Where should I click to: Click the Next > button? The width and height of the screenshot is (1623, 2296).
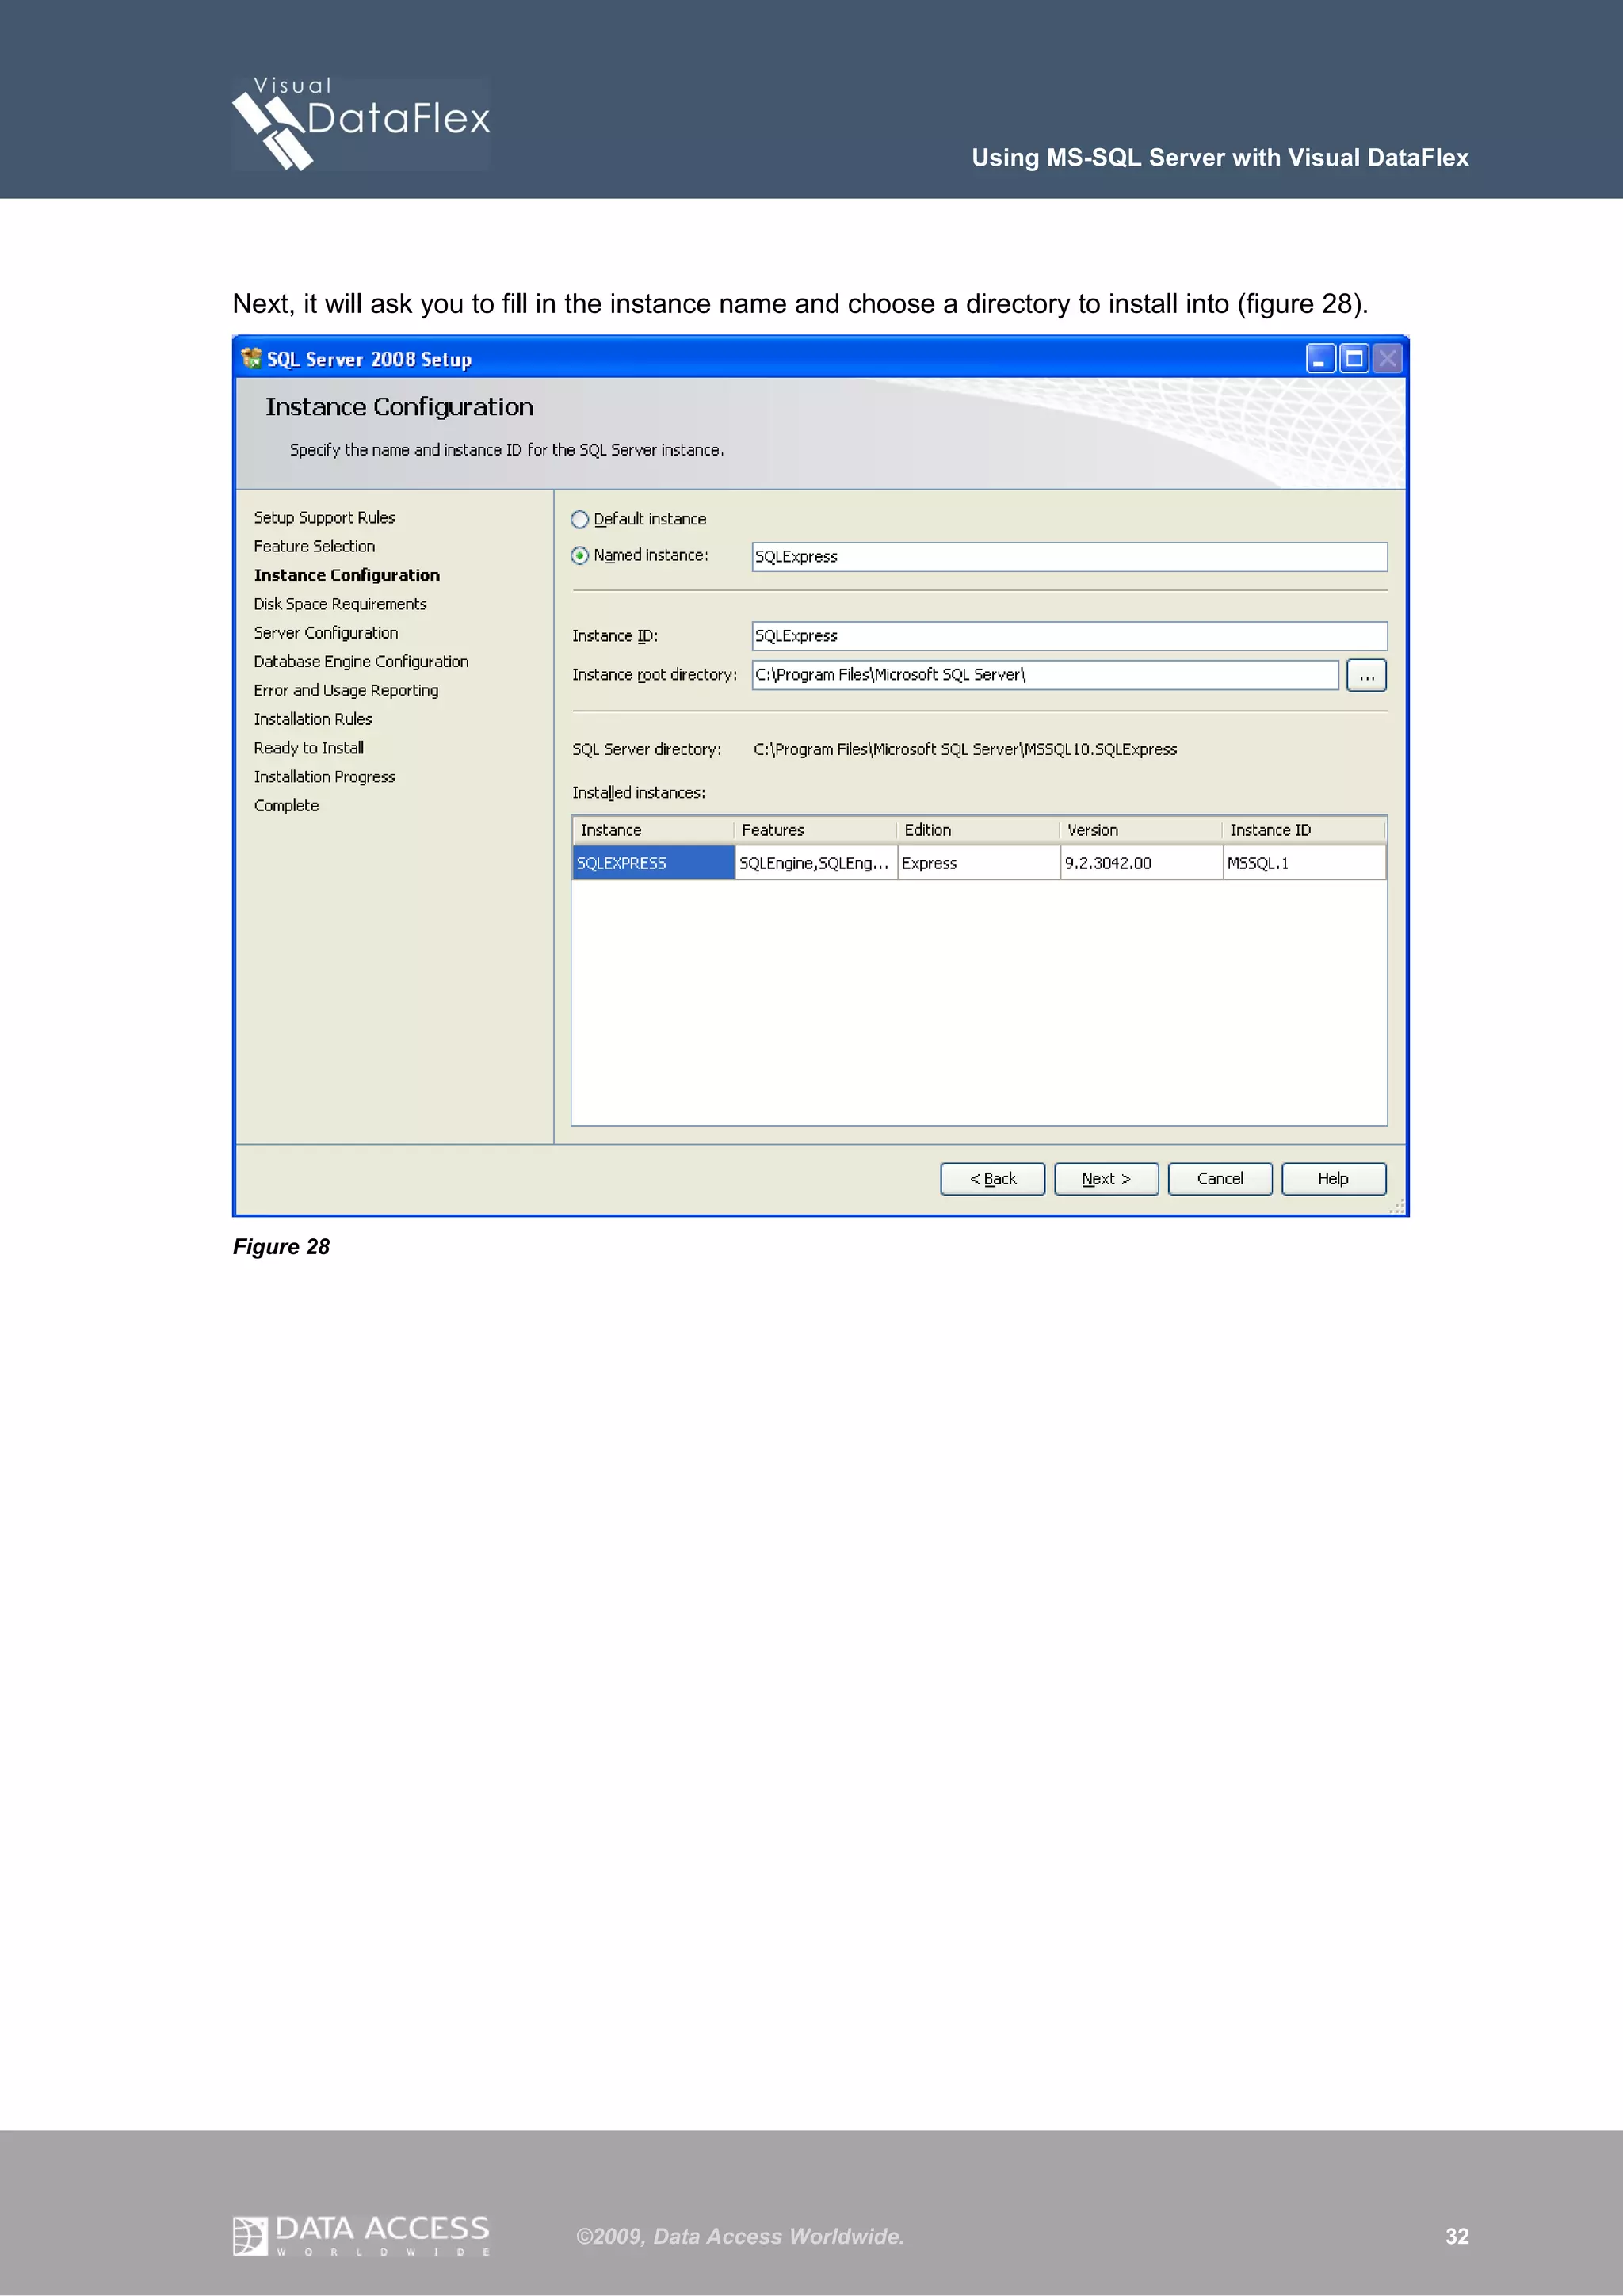tap(1106, 1179)
